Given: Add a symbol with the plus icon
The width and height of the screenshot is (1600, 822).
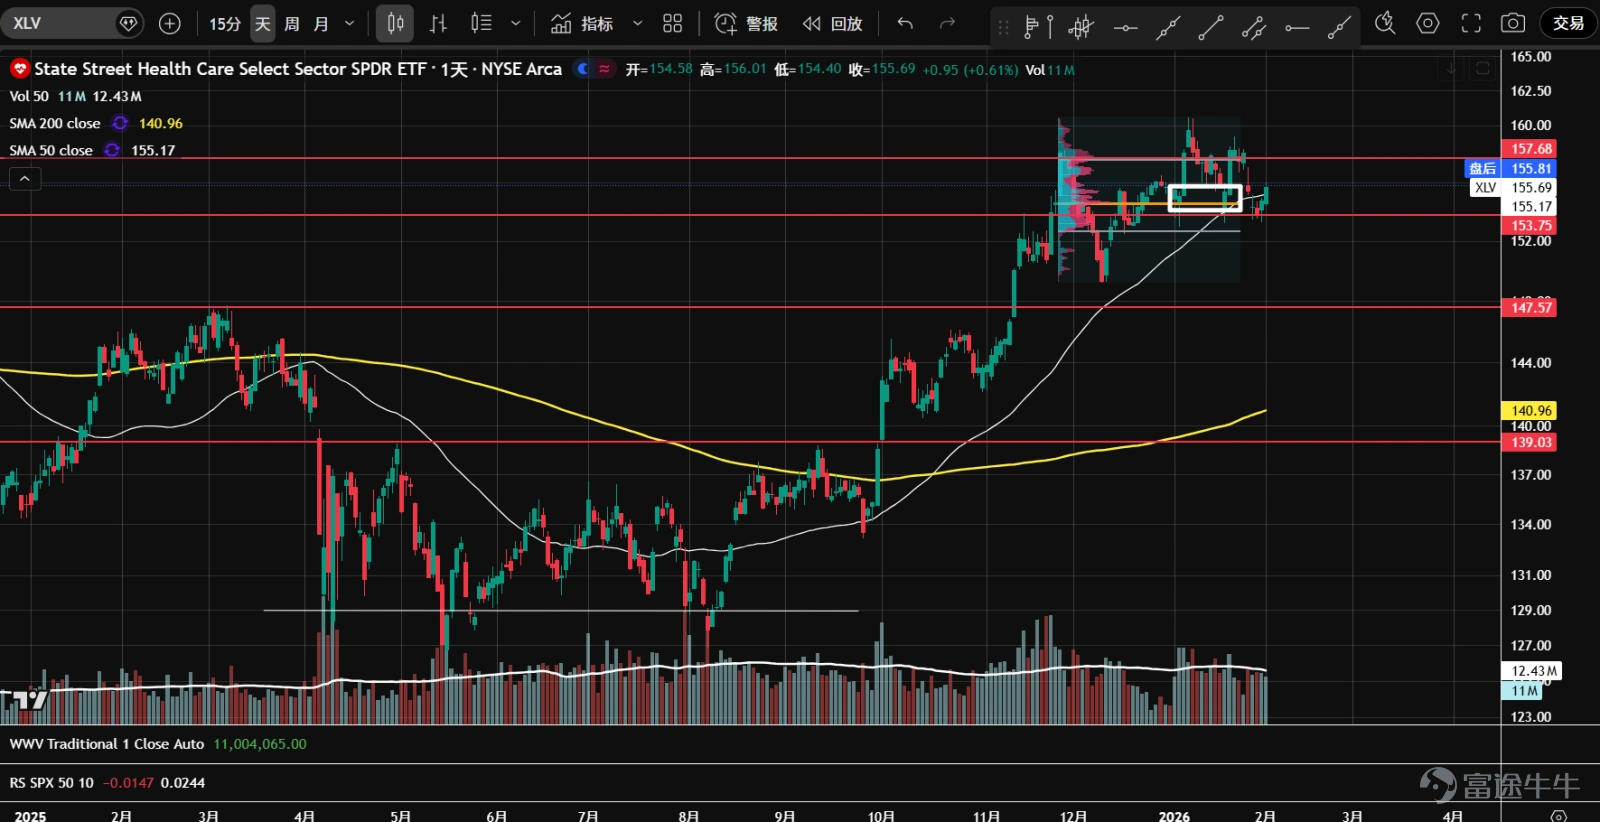Looking at the screenshot, I should [x=170, y=23].
